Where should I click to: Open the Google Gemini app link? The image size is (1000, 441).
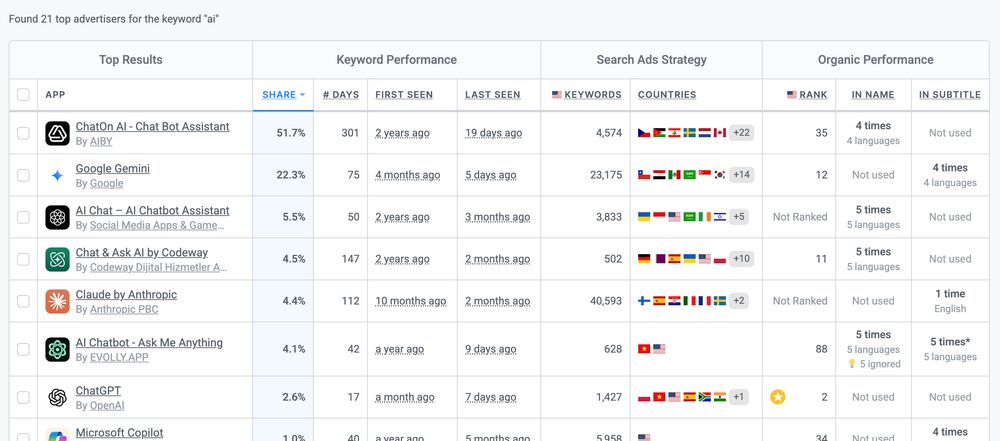point(113,168)
